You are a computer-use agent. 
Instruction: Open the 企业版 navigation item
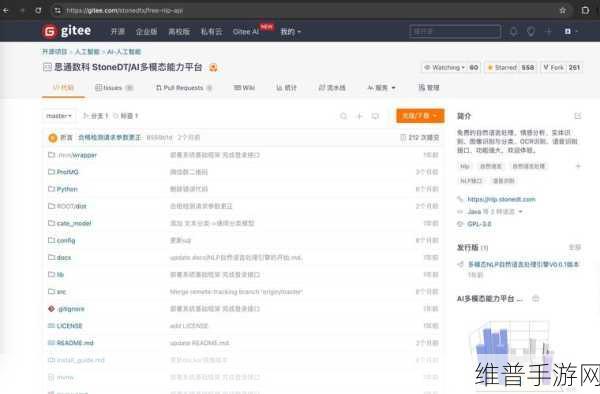pos(146,32)
